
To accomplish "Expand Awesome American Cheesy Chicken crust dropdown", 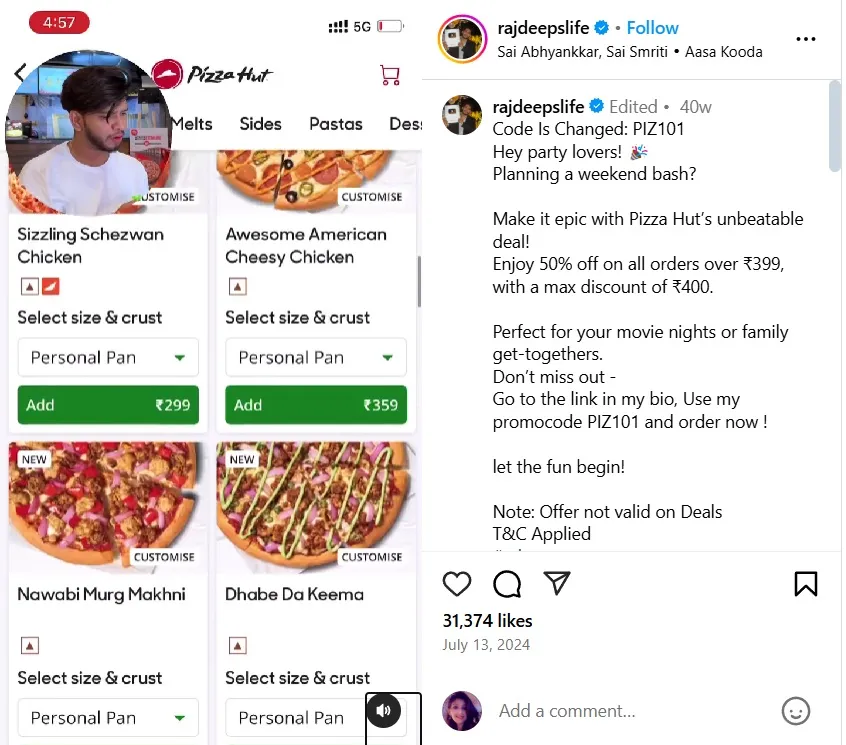I will (315, 357).
